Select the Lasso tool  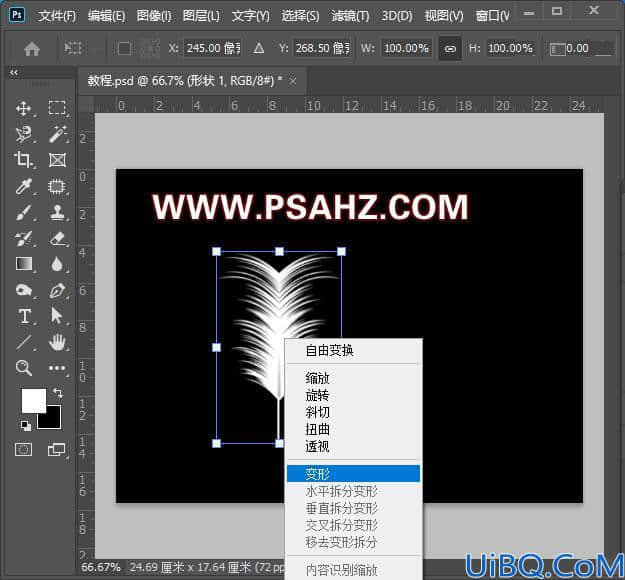(24, 134)
